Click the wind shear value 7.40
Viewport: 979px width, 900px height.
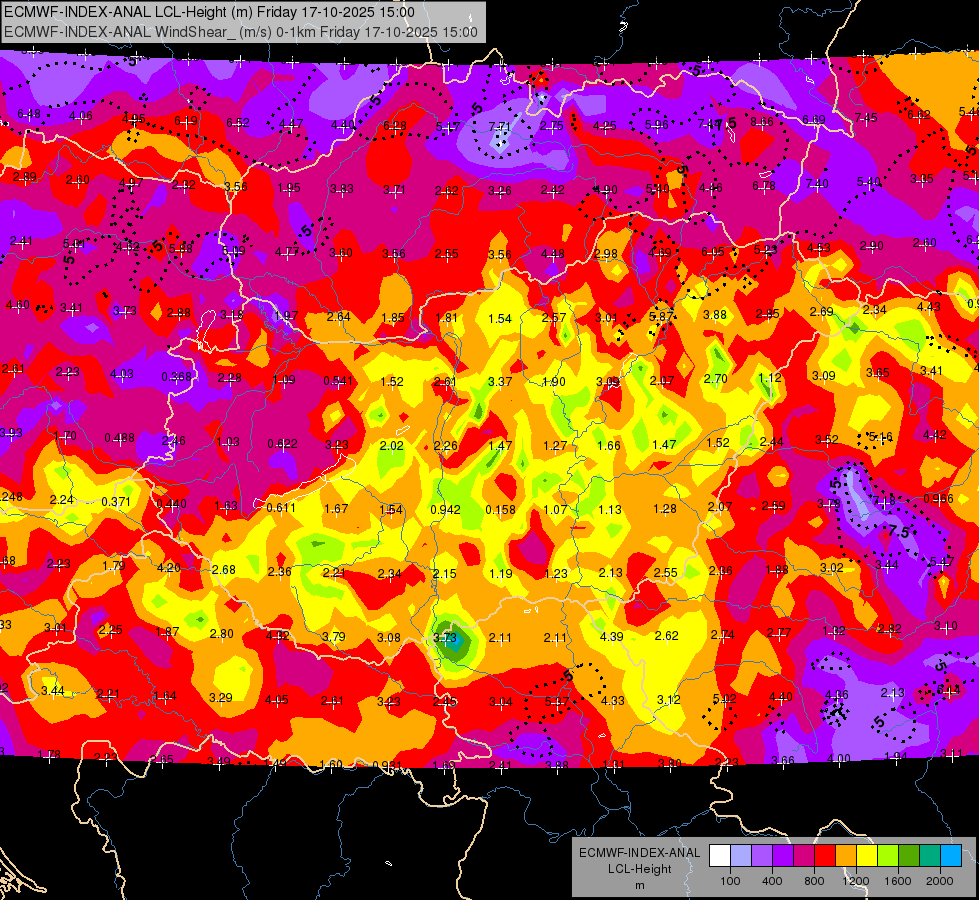point(817,184)
